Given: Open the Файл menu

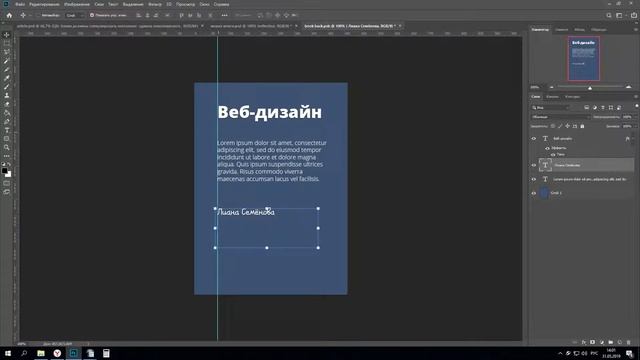Looking at the screenshot, I should pos(20,4).
